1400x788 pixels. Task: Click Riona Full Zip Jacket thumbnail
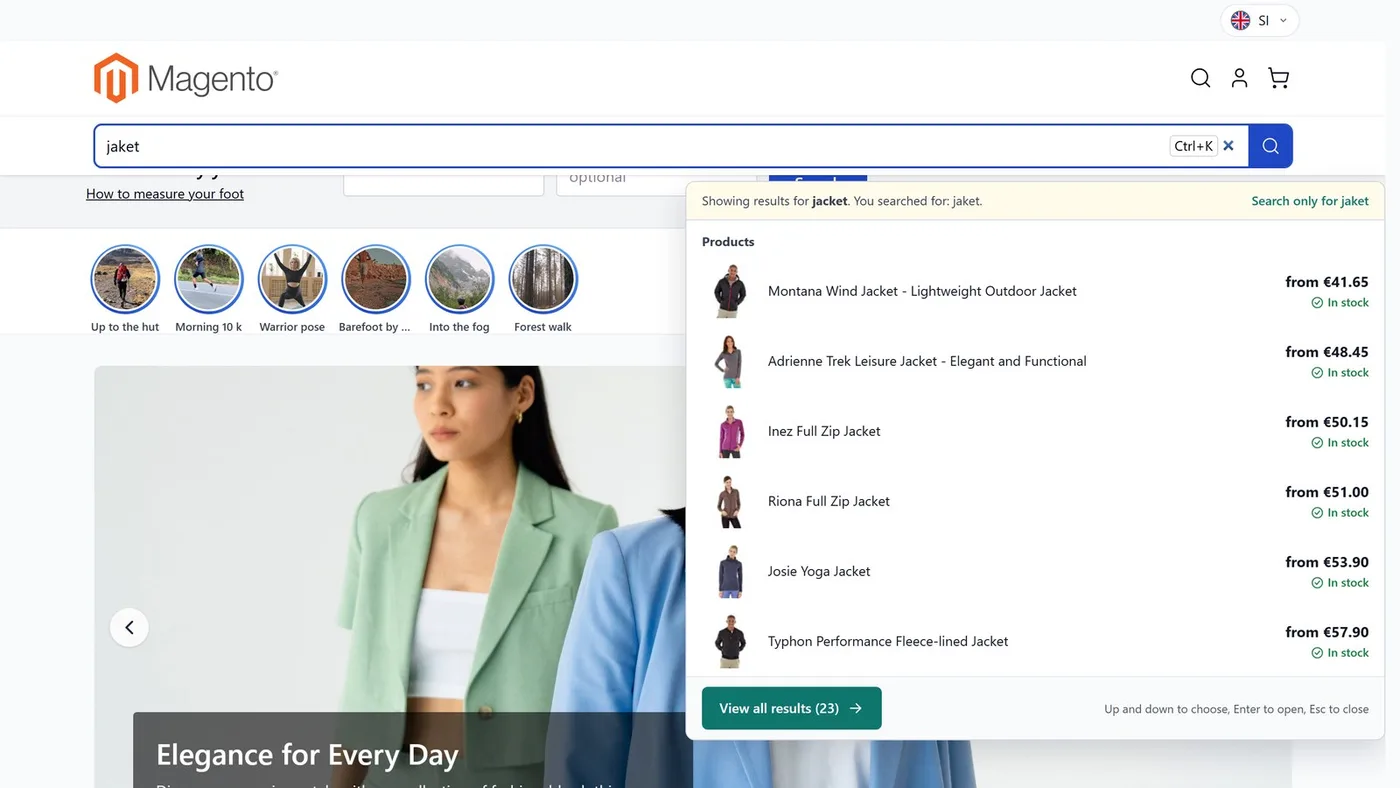coord(730,501)
